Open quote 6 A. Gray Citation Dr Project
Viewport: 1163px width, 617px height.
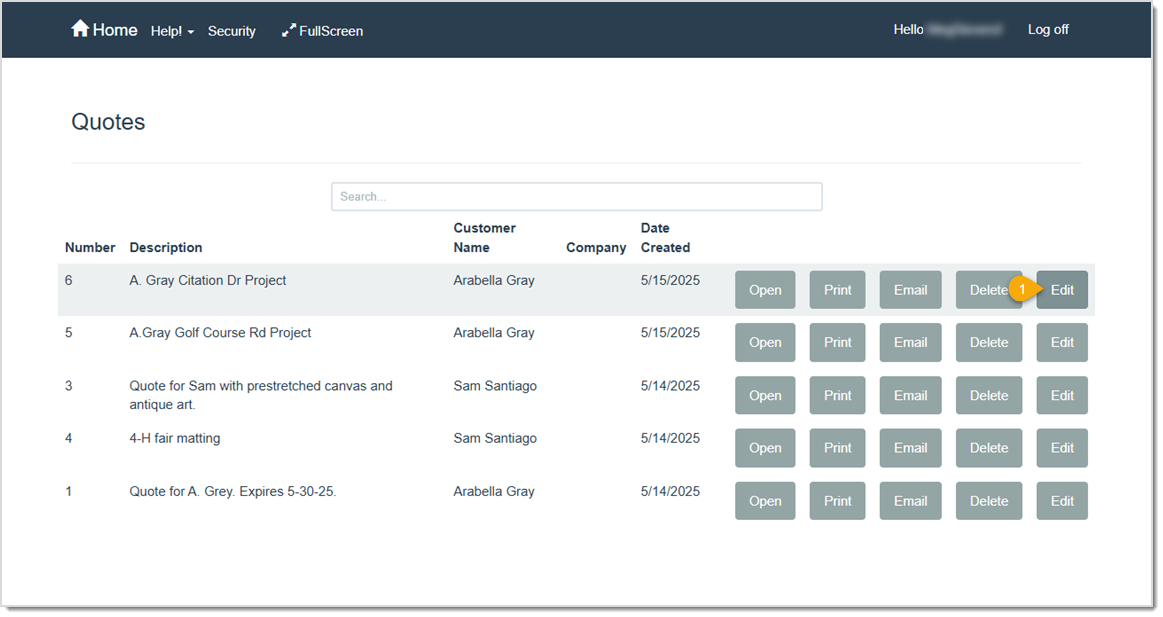pos(765,290)
